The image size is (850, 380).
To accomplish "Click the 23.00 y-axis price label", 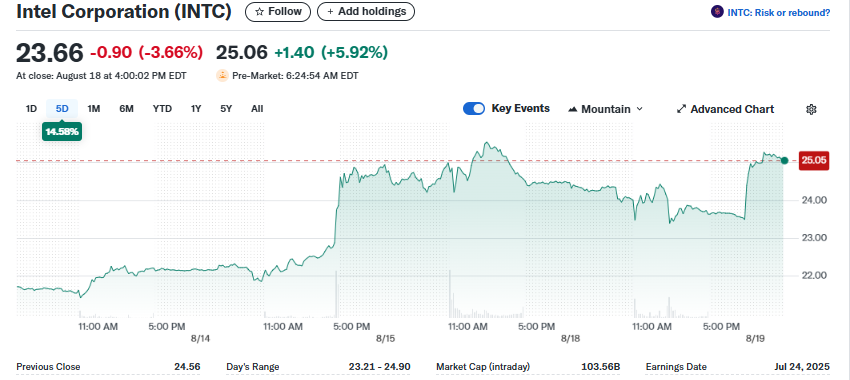I will tap(813, 237).
